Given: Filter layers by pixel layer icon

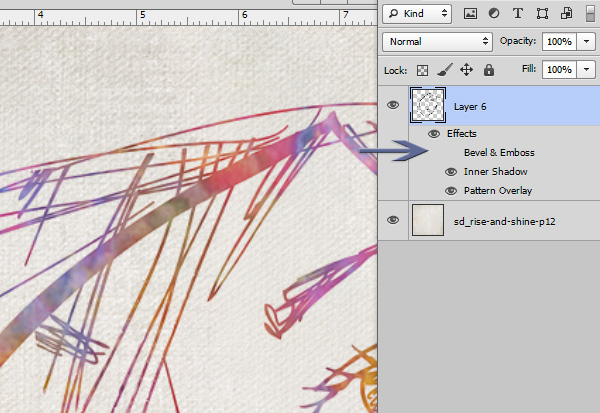Looking at the screenshot, I should click(470, 14).
